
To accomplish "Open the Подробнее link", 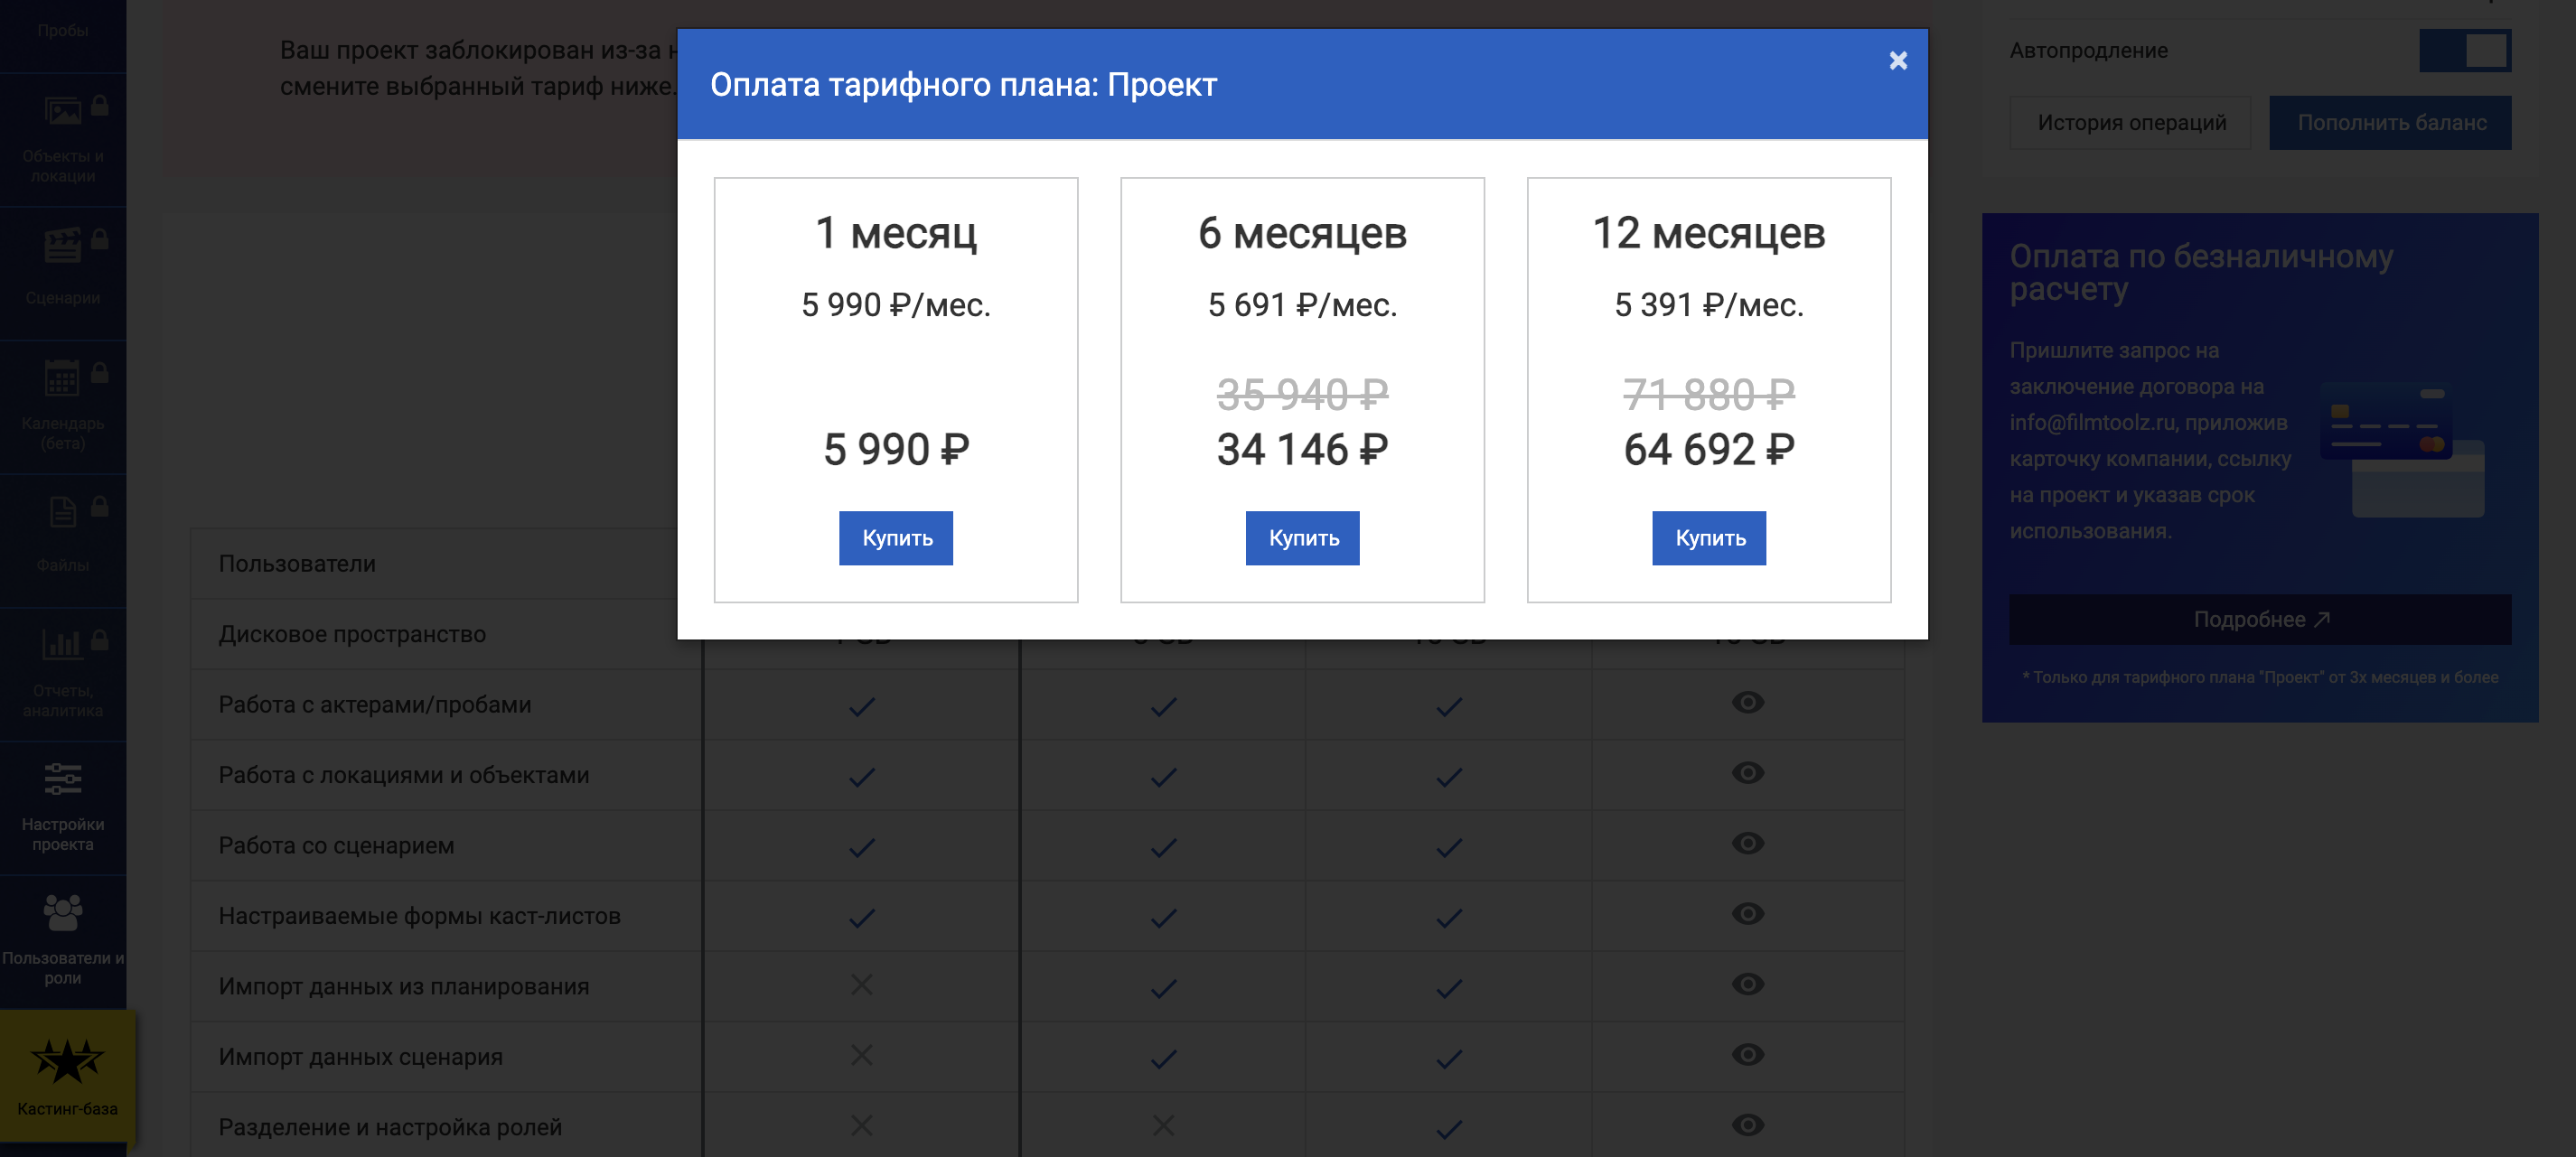I will pyautogui.click(x=2260, y=619).
